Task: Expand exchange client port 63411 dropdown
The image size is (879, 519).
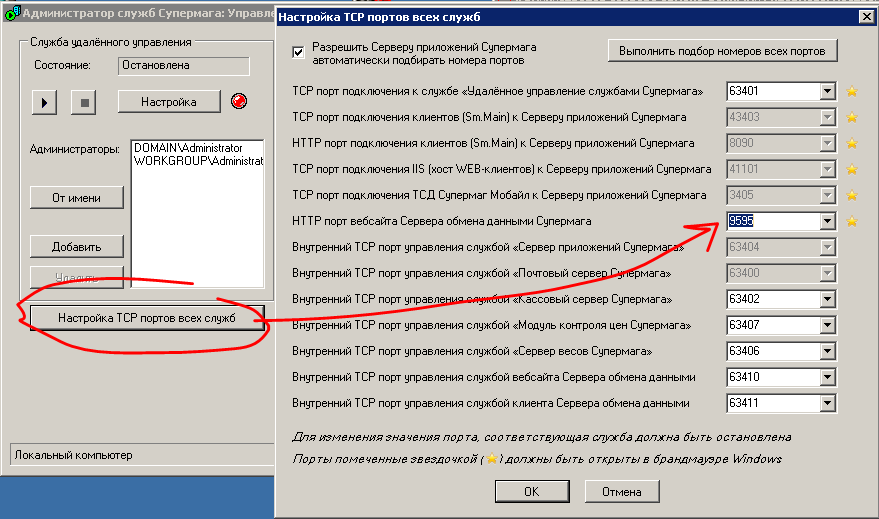Action: [x=827, y=403]
